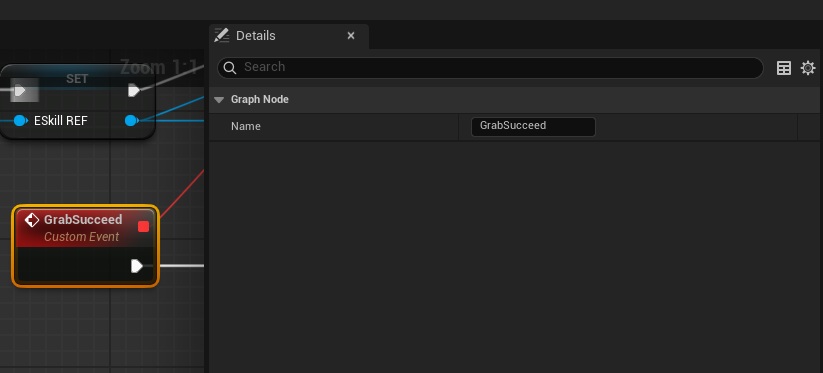Click the GrabSucceed execution output pin
This screenshot has height=373, width=823.
point(136,266)
